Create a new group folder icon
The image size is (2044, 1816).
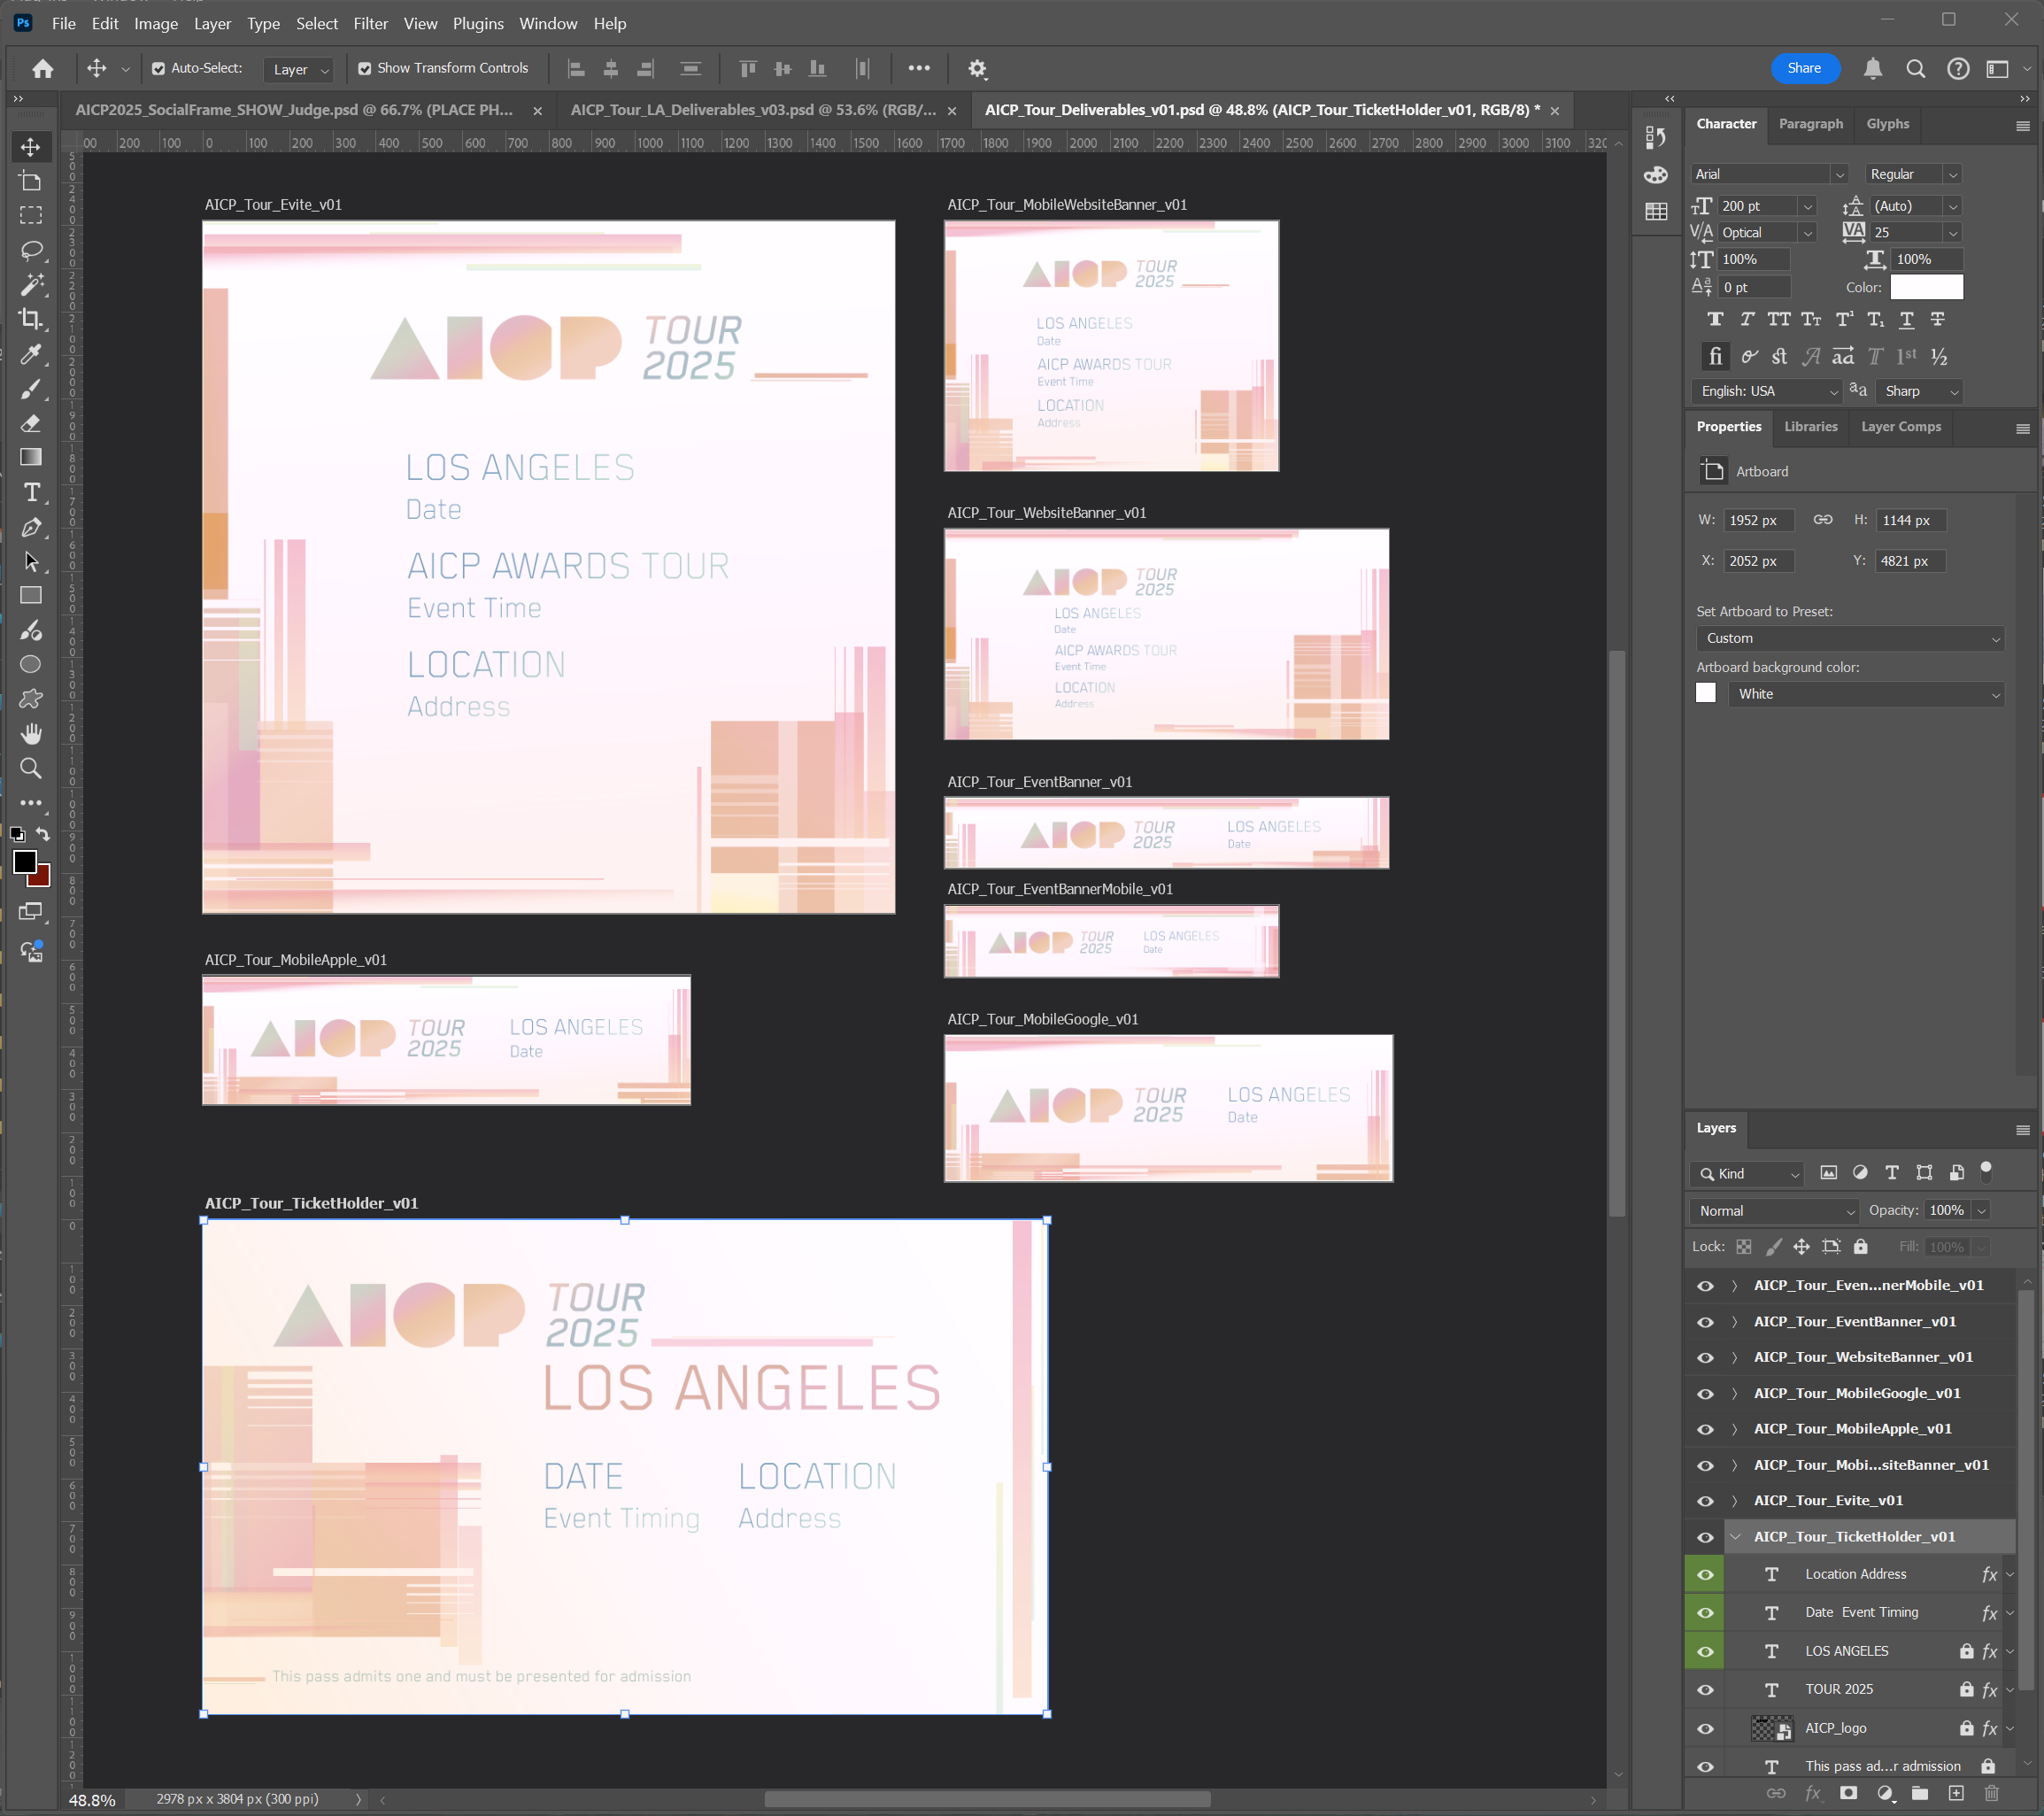(x=1919, y=1794)
